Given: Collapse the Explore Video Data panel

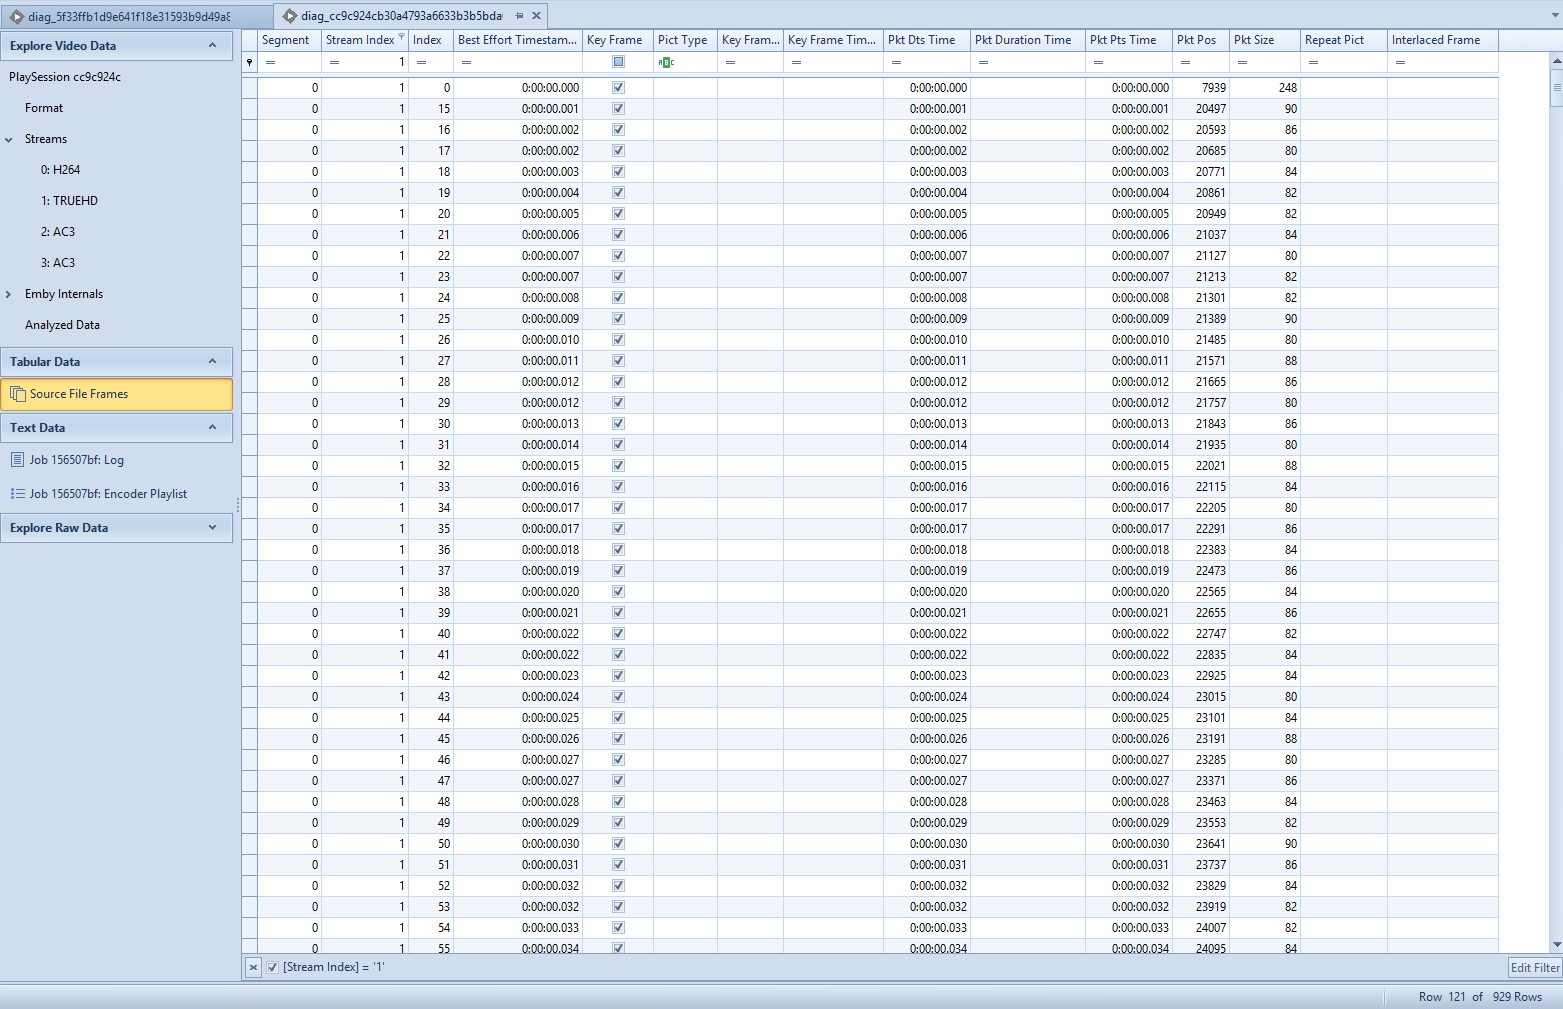Looking at the screenshot, I should pos(212,46).
